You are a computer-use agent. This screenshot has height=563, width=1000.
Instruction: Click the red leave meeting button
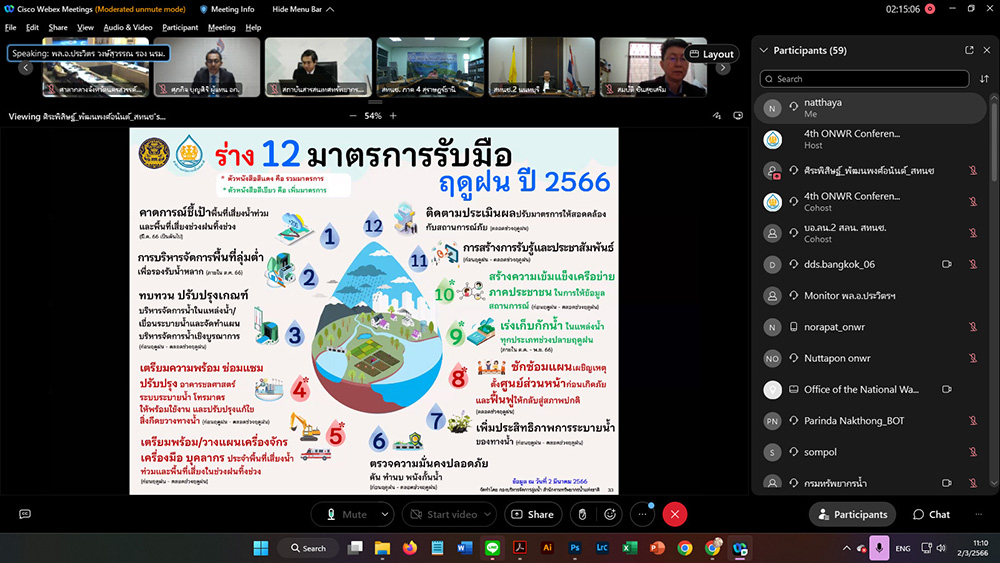click(675, 514)
